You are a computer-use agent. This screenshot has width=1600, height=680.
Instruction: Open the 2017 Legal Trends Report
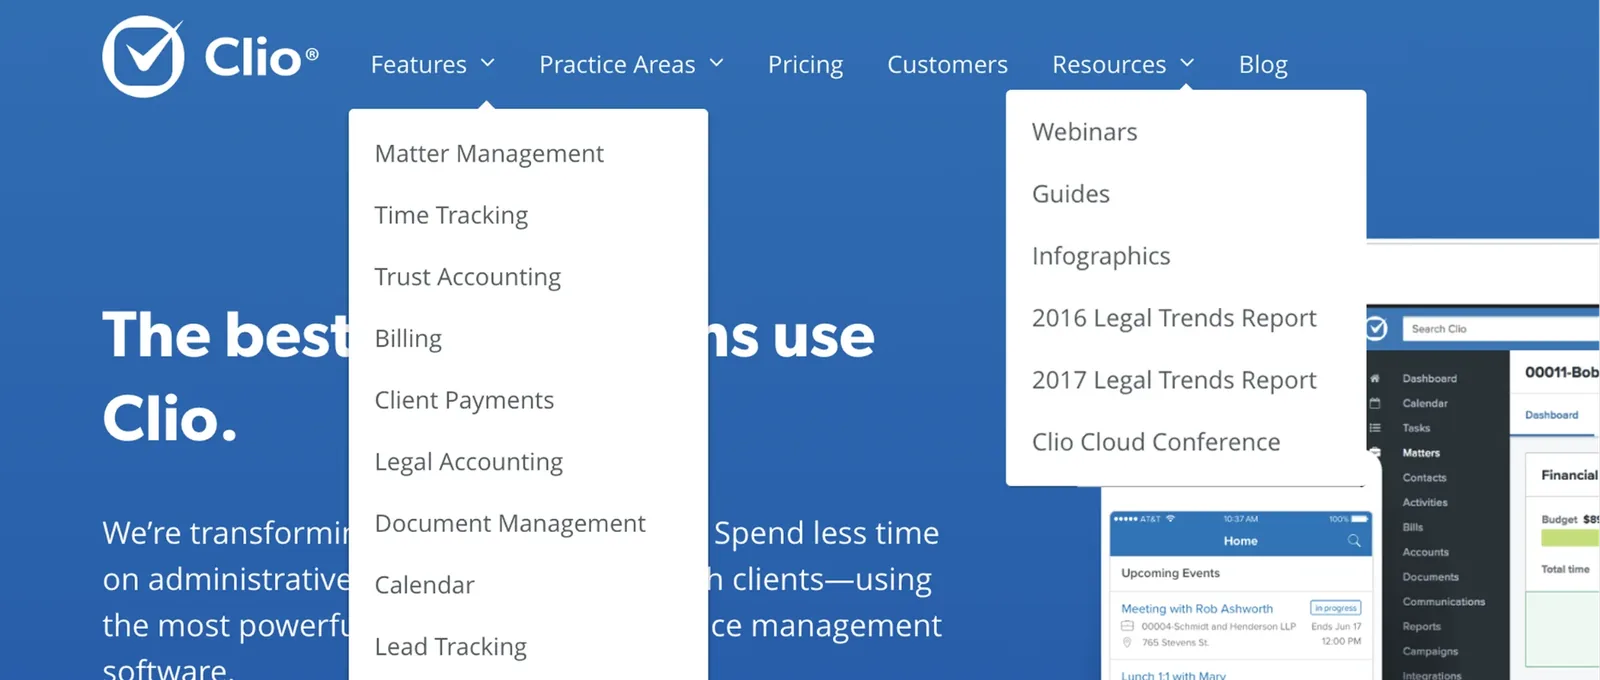point(1174,380)
